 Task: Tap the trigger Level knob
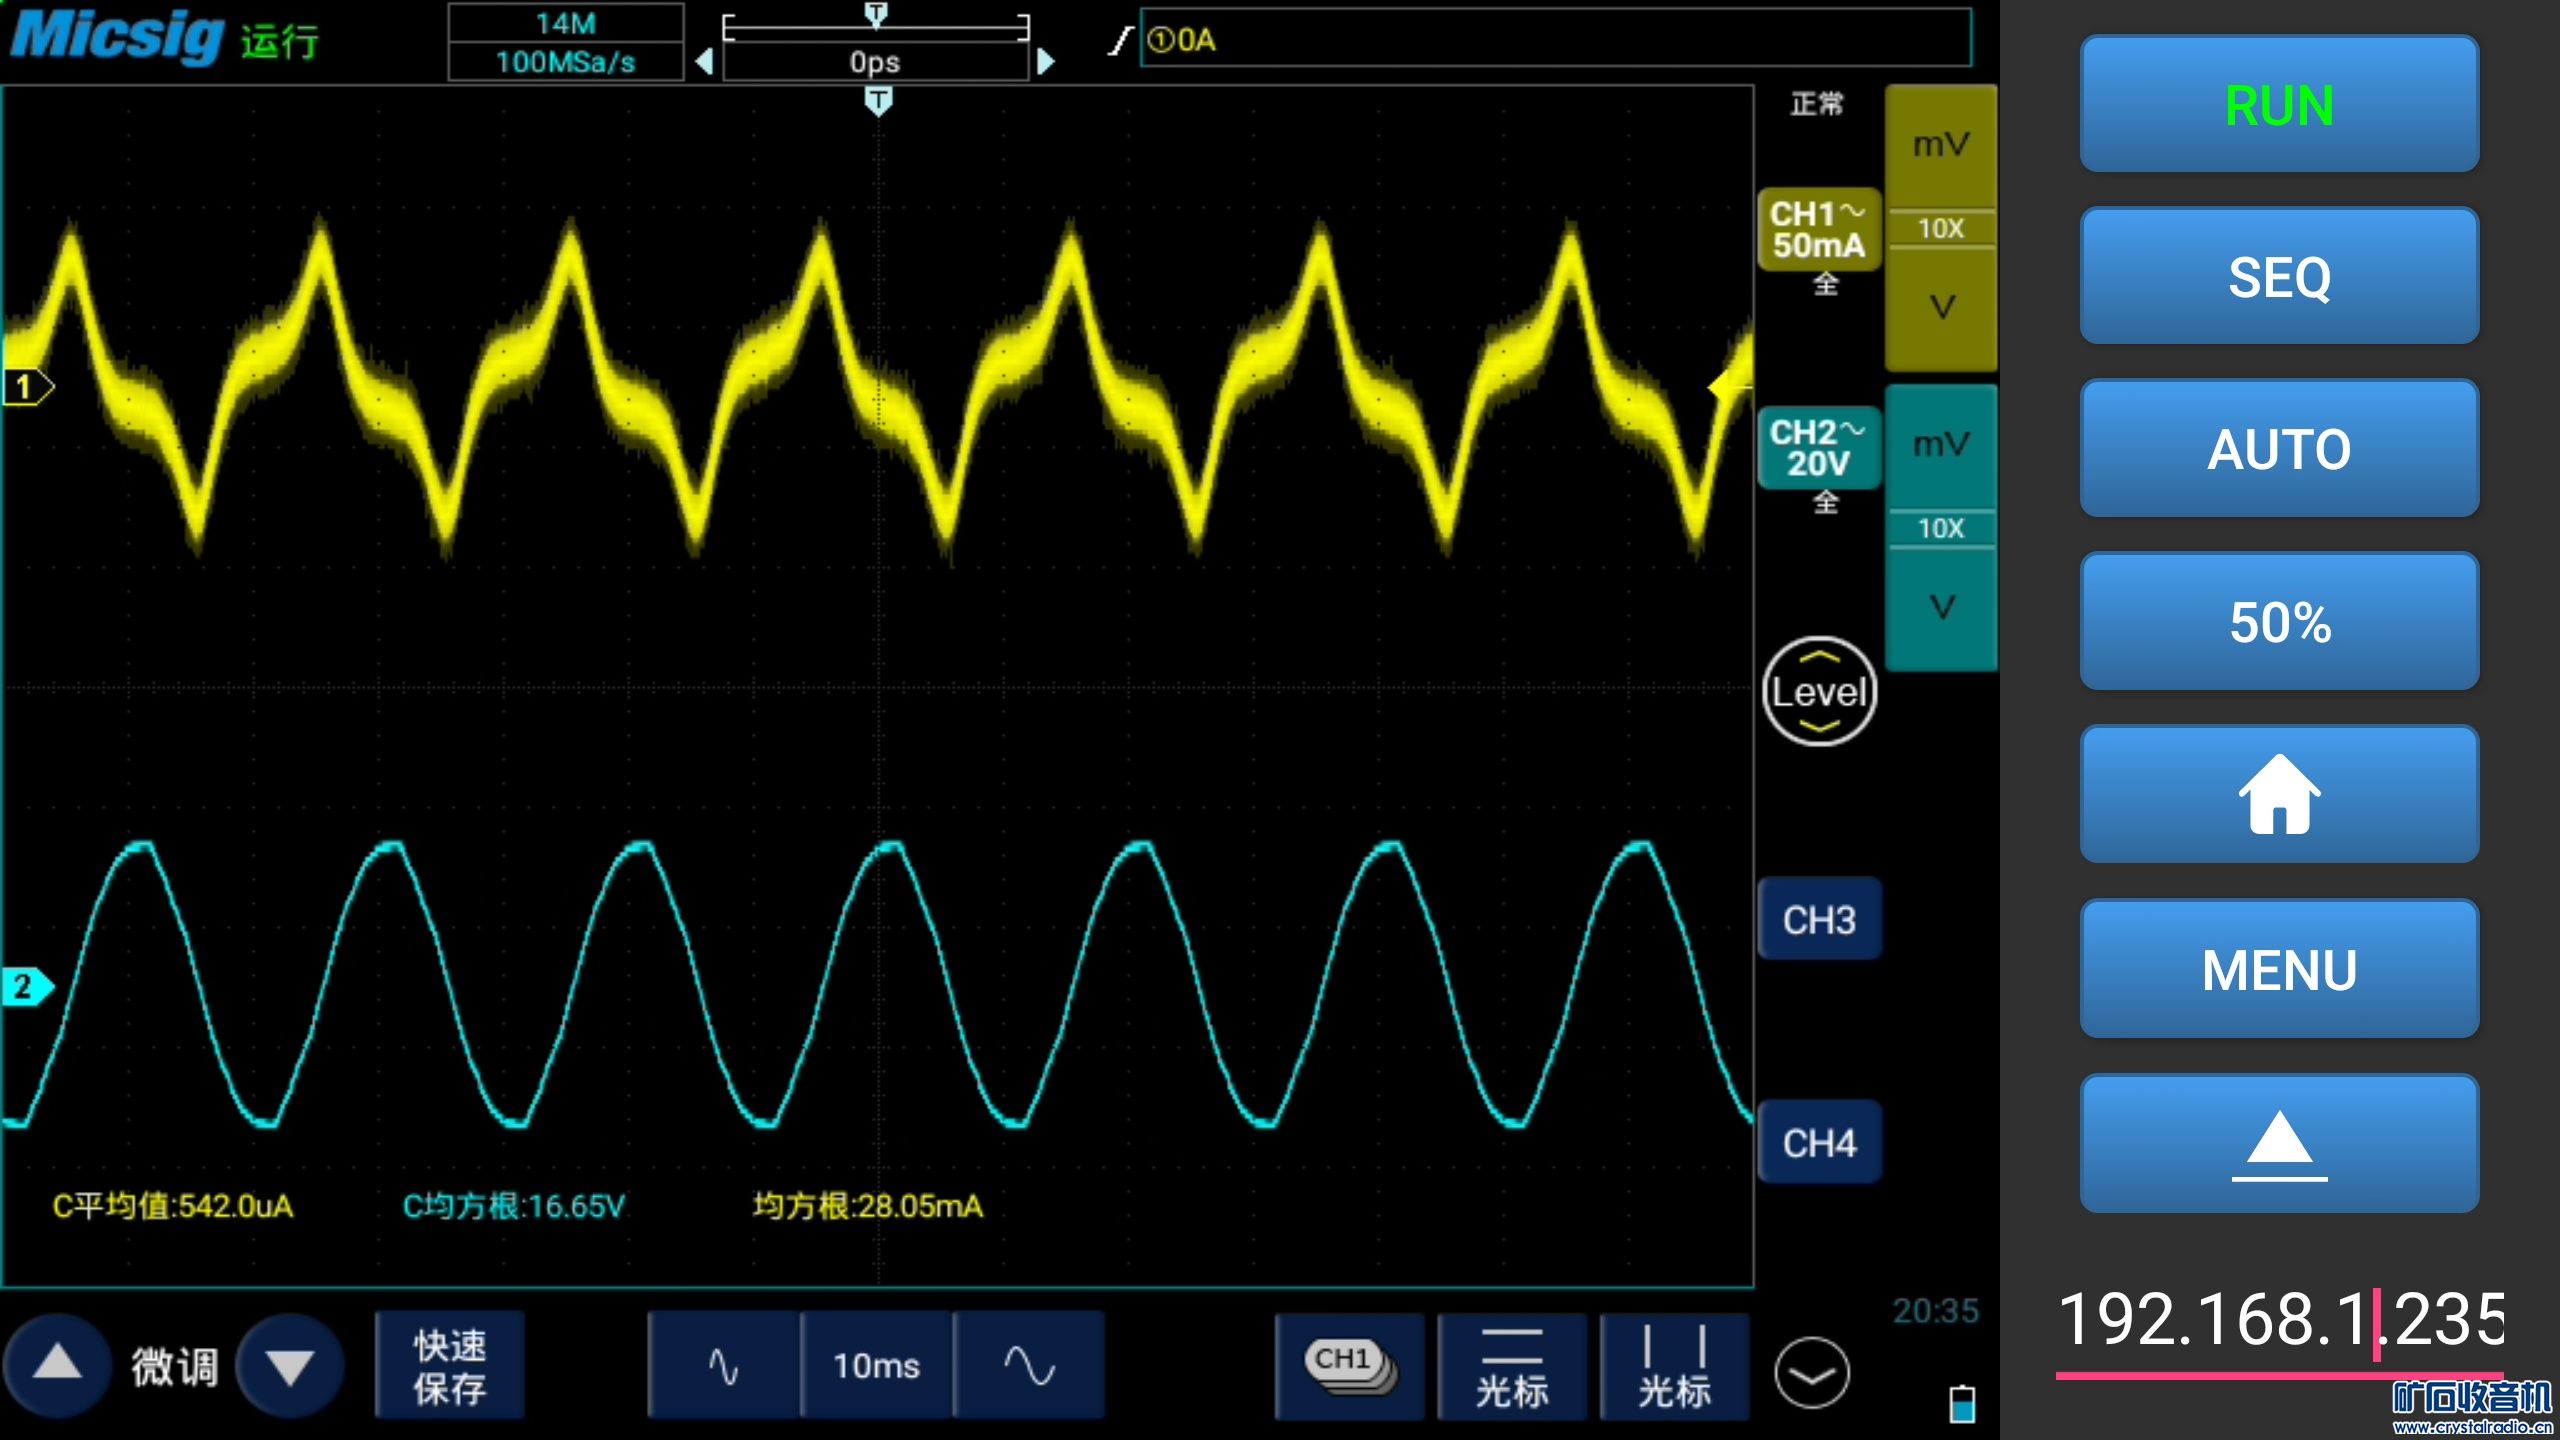[1819, 692]
